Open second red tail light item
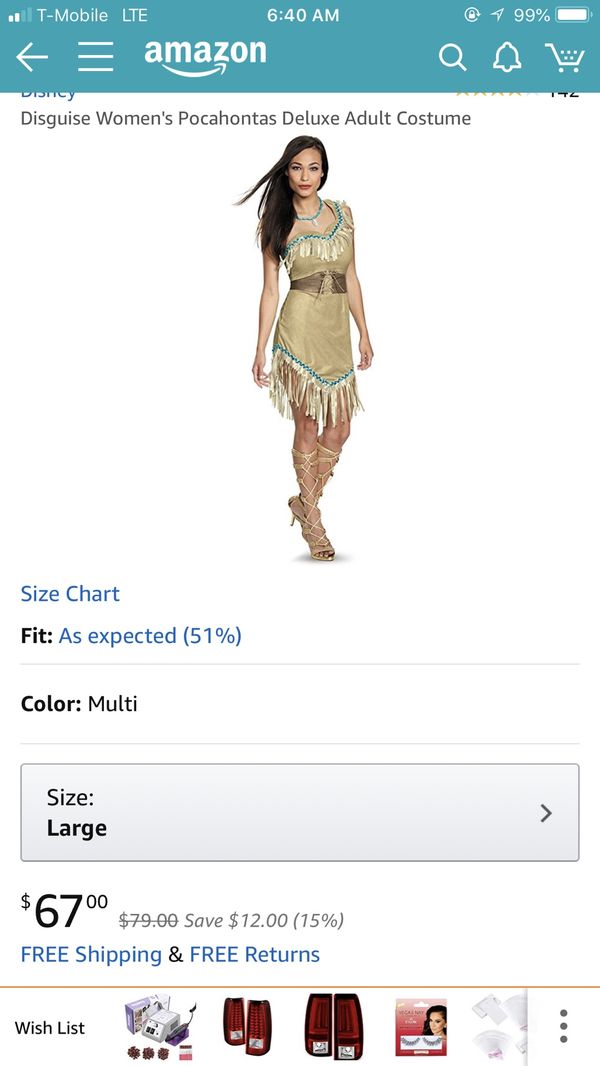 334,1025
